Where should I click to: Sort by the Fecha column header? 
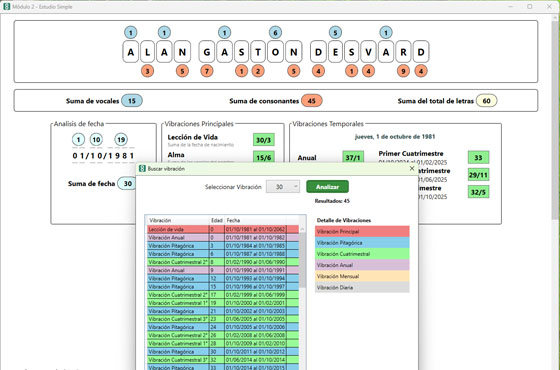coord(255,220)
